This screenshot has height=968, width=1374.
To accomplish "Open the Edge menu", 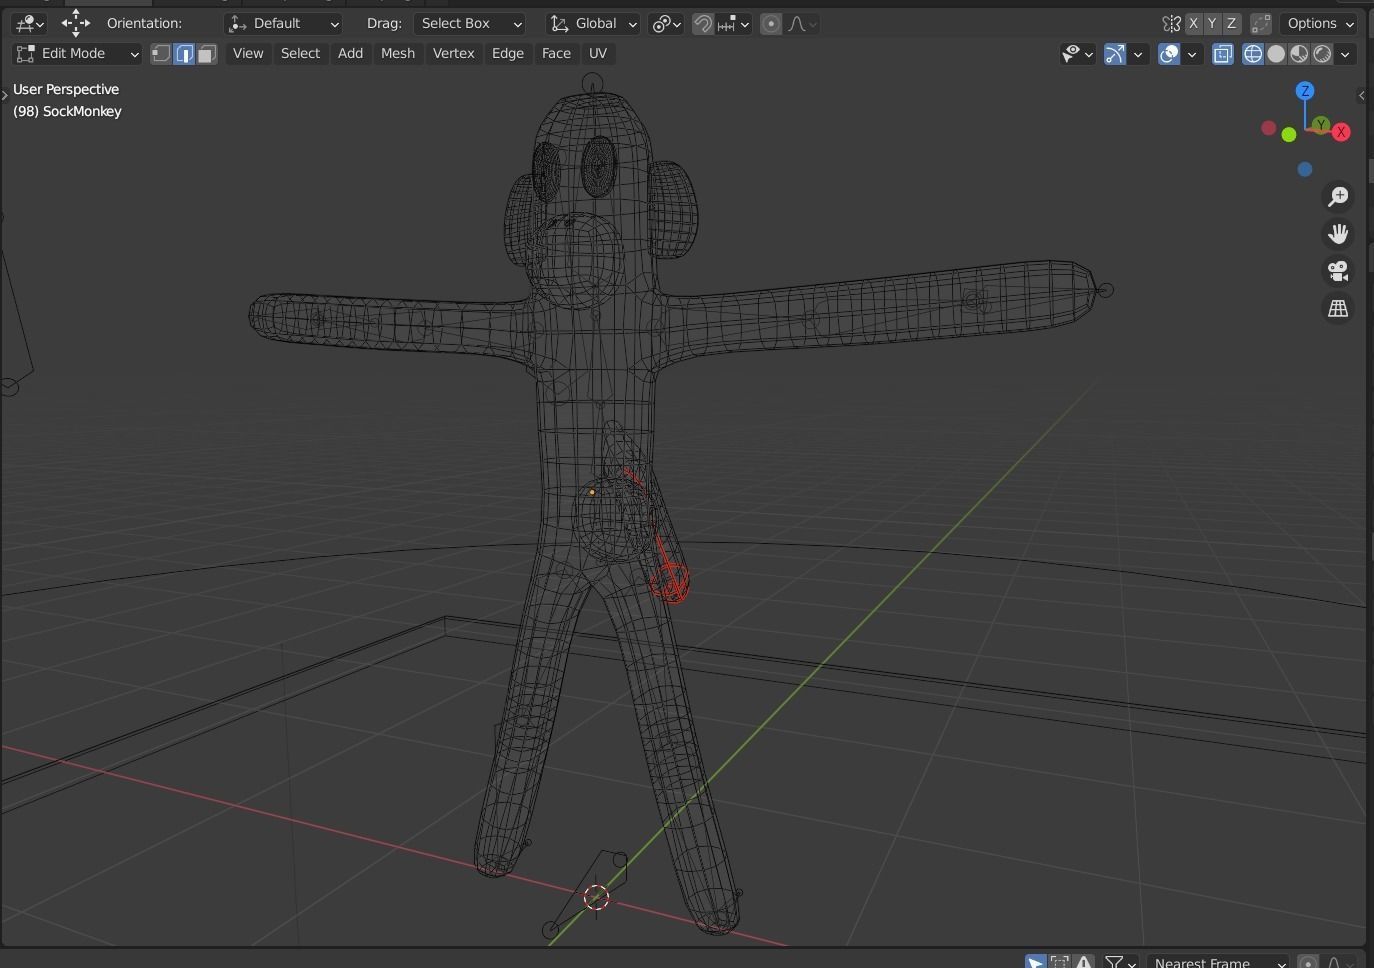I will click(x=508, y=54).
